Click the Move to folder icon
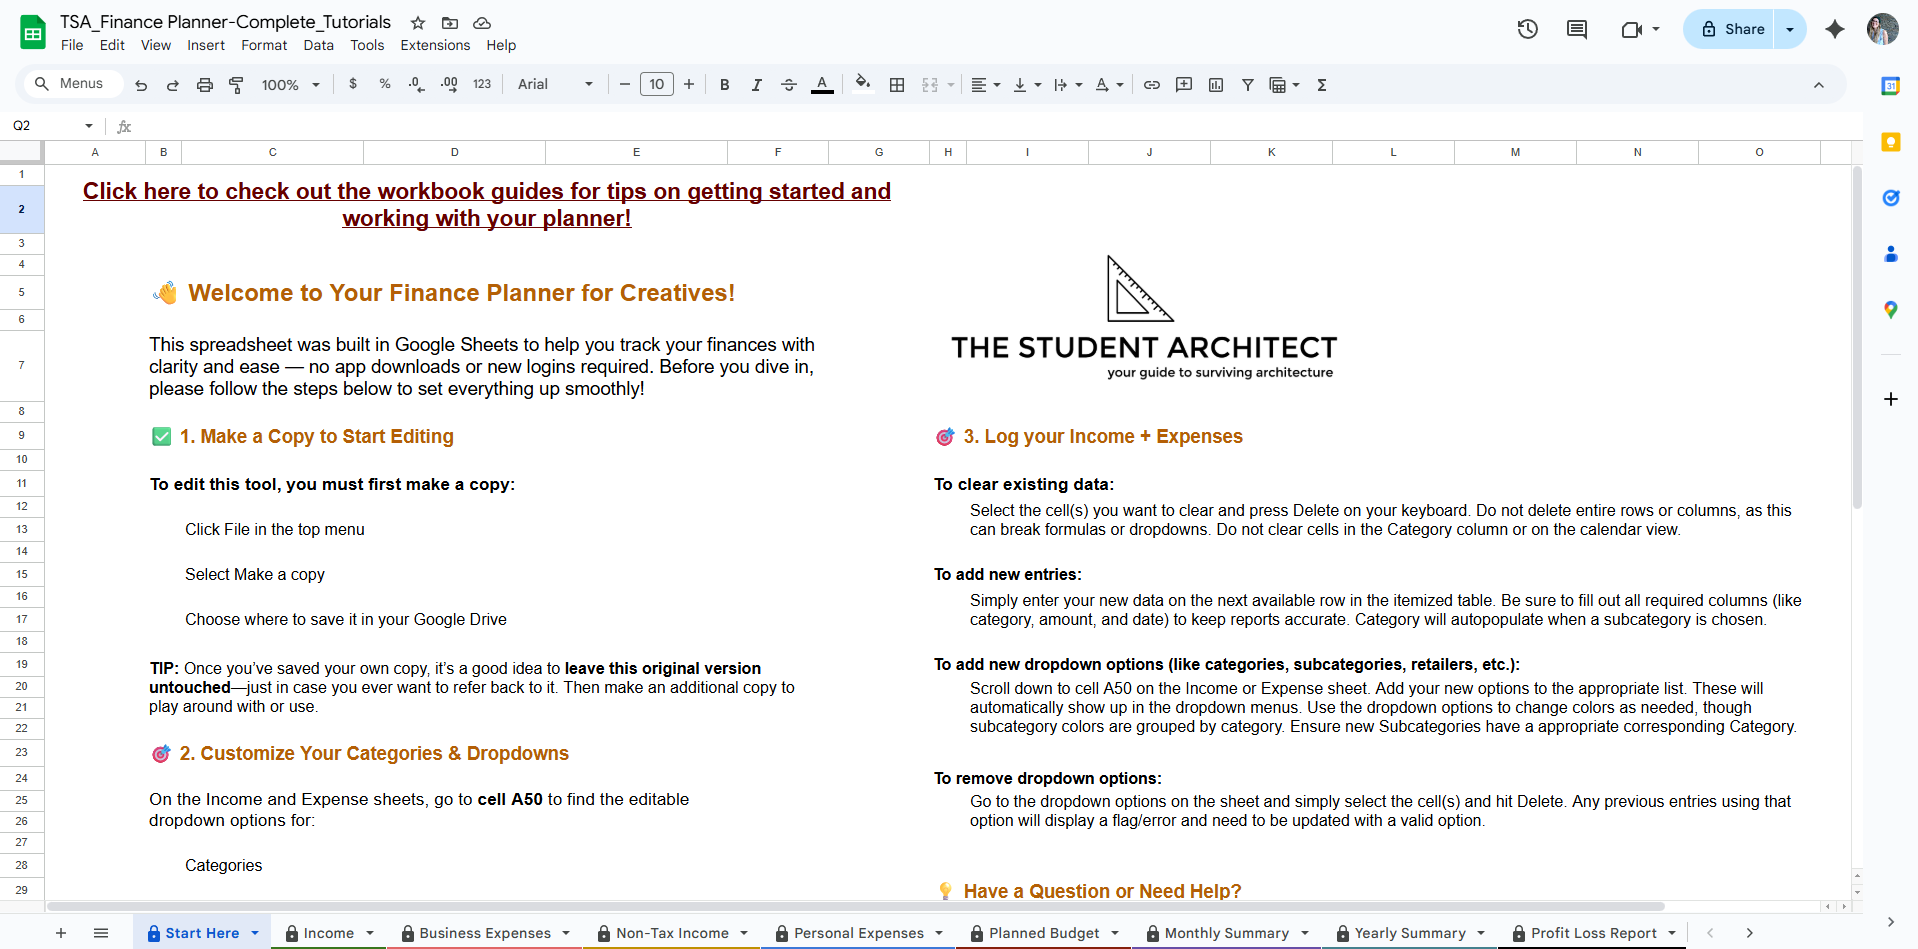Image resolution: width=1918 pixels, height=949 pixels. 450,22
